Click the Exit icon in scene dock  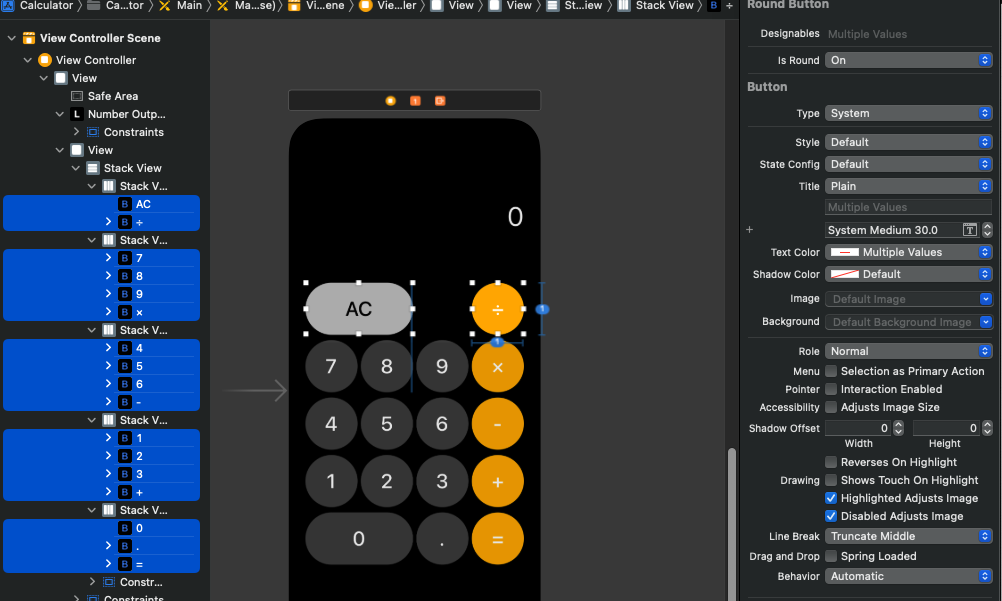(x=440, y=101)
